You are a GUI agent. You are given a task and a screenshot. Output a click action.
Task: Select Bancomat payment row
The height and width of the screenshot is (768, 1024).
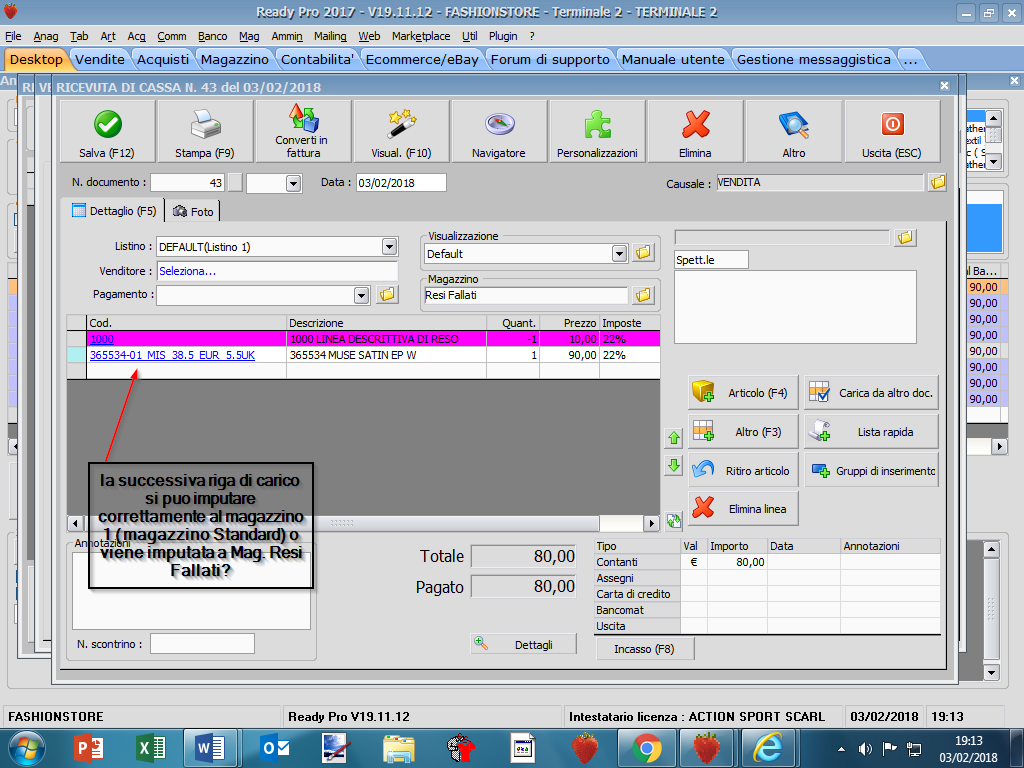(767, 610)
